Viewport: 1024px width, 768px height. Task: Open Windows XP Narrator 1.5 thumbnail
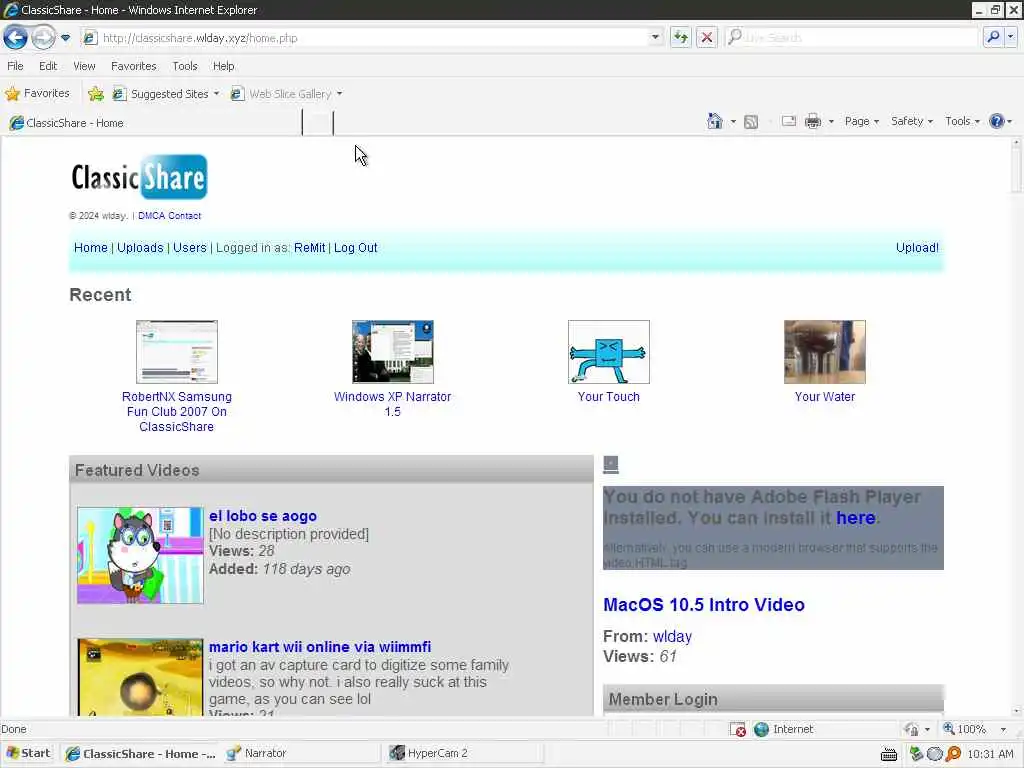pyautogui.click(x=392, y=351)
